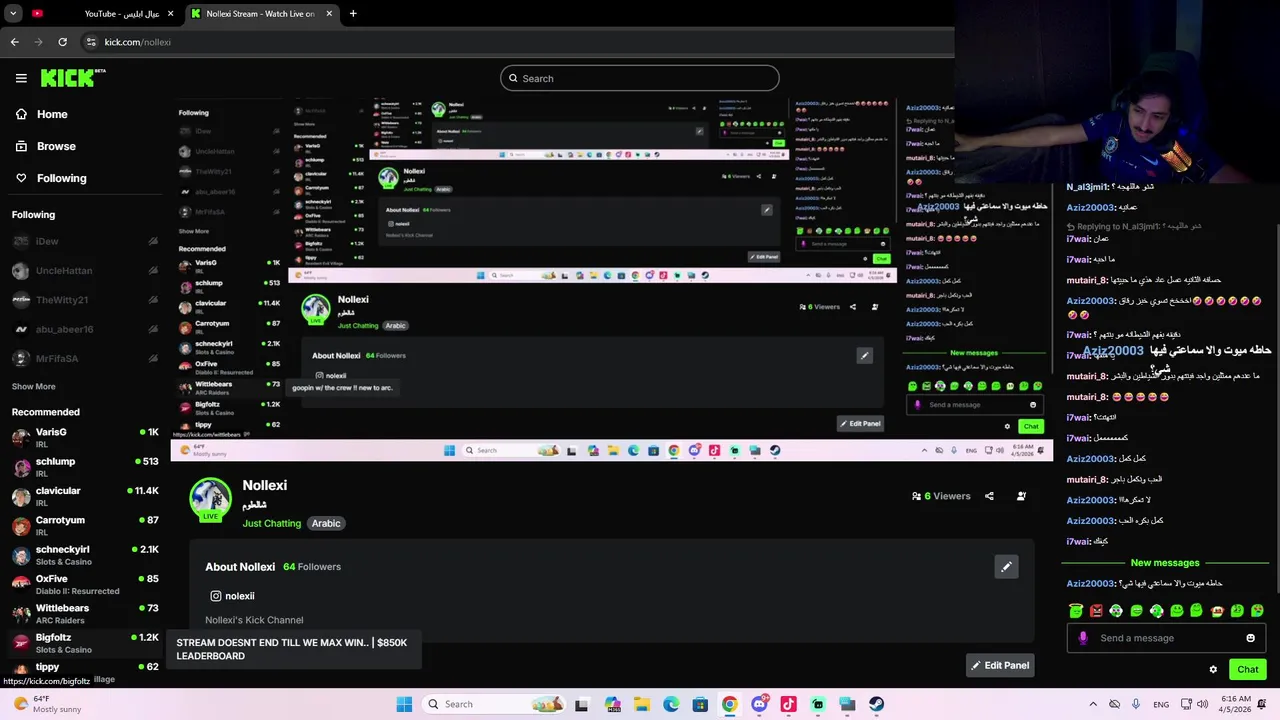Open ENG language switcher in tray
1280x720 pixels.
1161,704
